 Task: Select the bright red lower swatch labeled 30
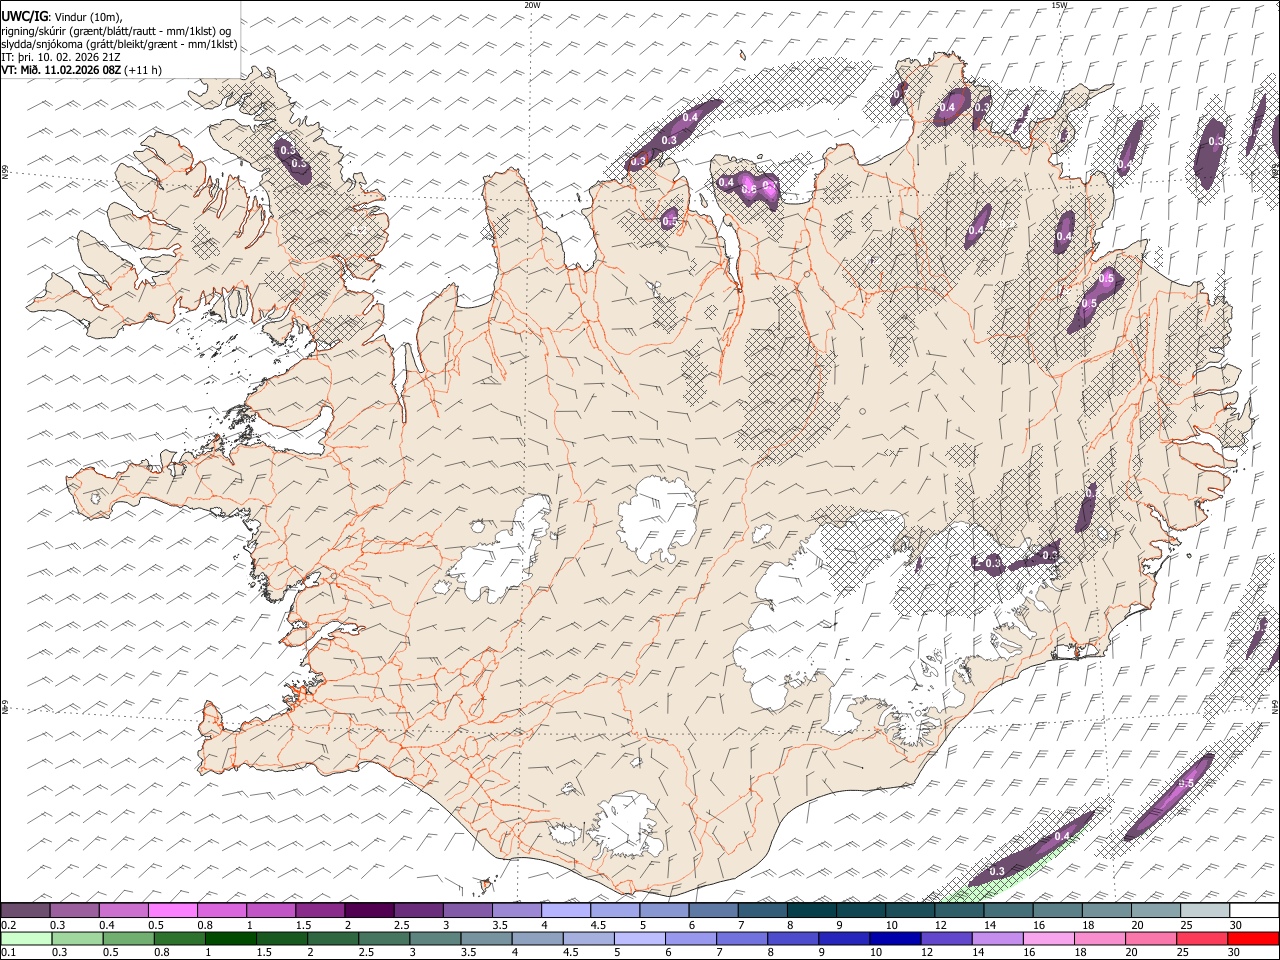(1253, 938)
